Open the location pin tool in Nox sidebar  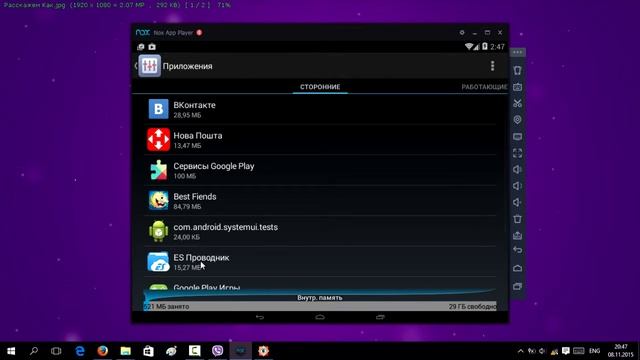coord(518,120)
